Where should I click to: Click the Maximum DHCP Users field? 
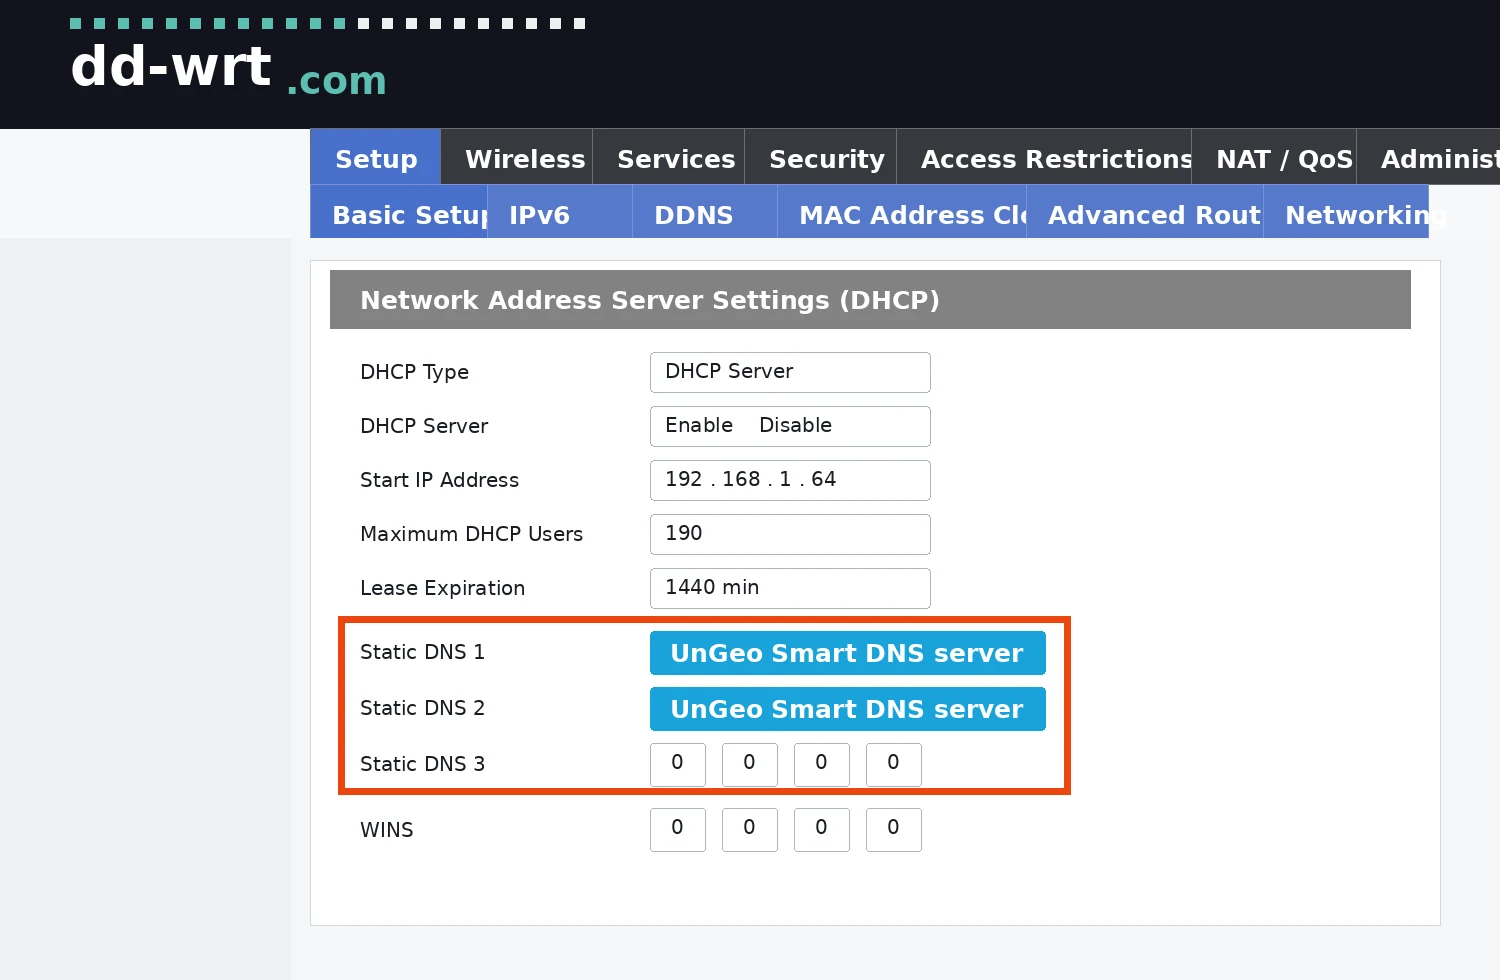(x=790, y=534)
